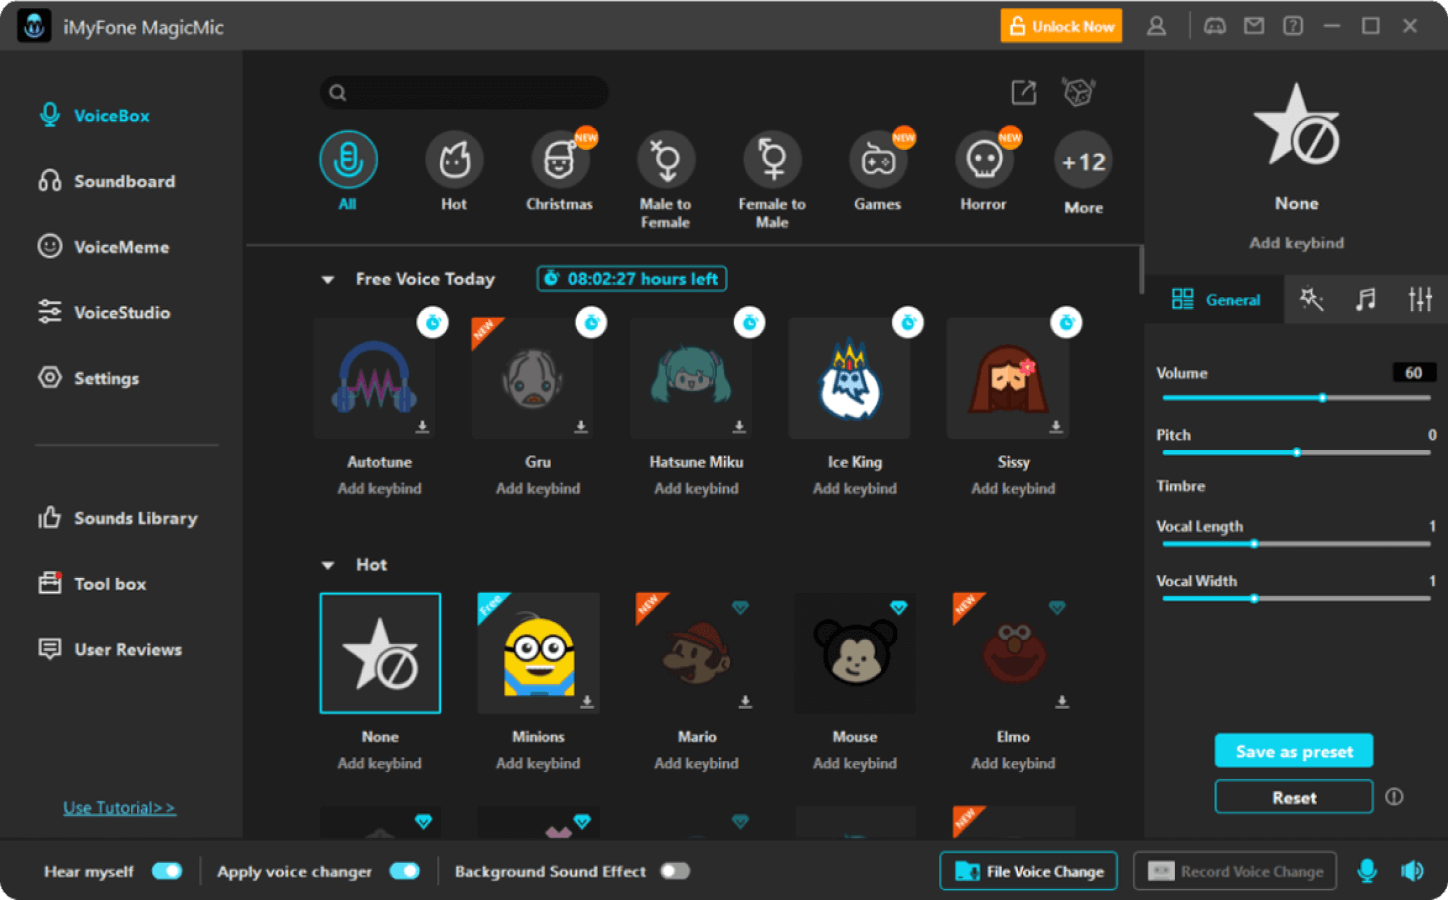Select the Sissy voice
The width and height of the screenshot is (1448, 900).
coord(1008,379)
